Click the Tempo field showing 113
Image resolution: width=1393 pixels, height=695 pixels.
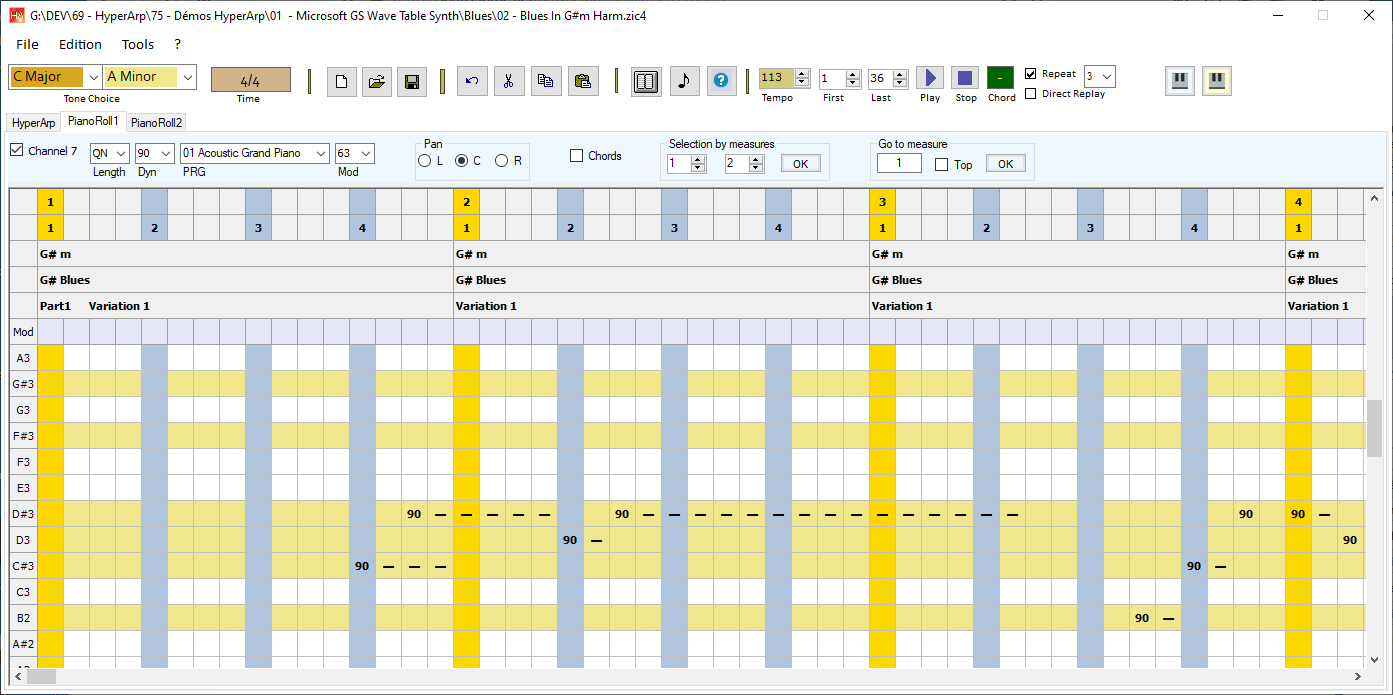pyautogui.click(x=777, y=78)
